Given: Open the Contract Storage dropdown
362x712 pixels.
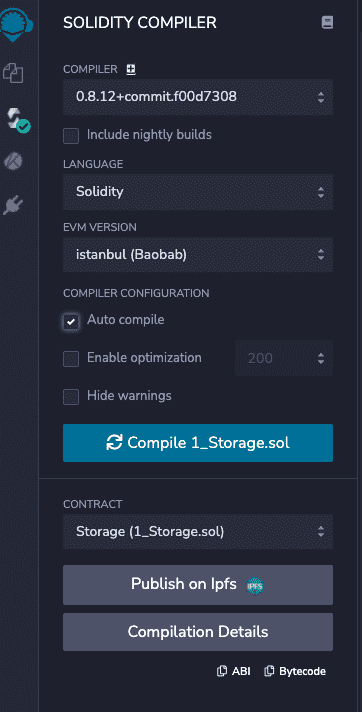Looking at the screenshot, I should coord(198,531).
